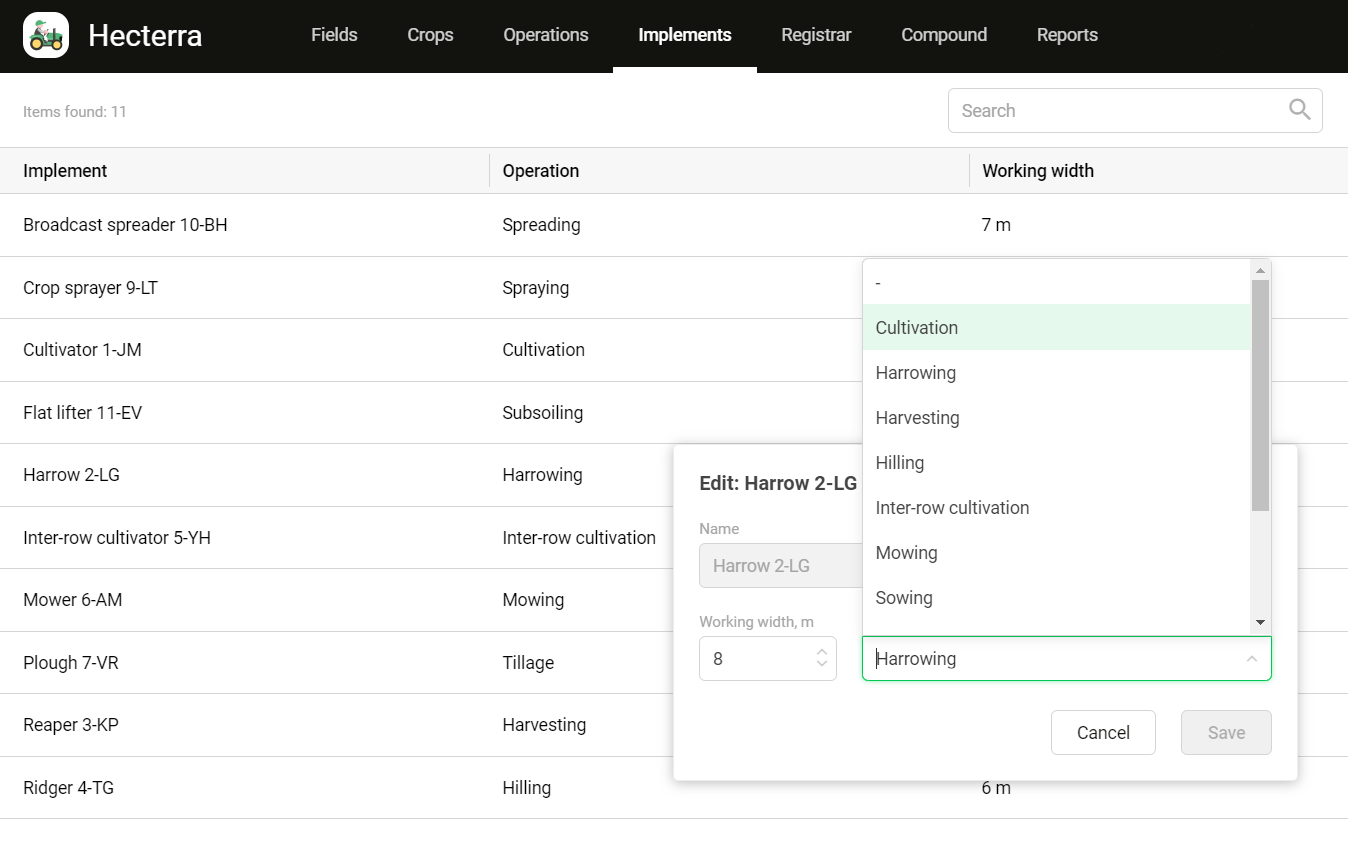Click the dropdown list scroll-up arrow

tap(1260, 270)
